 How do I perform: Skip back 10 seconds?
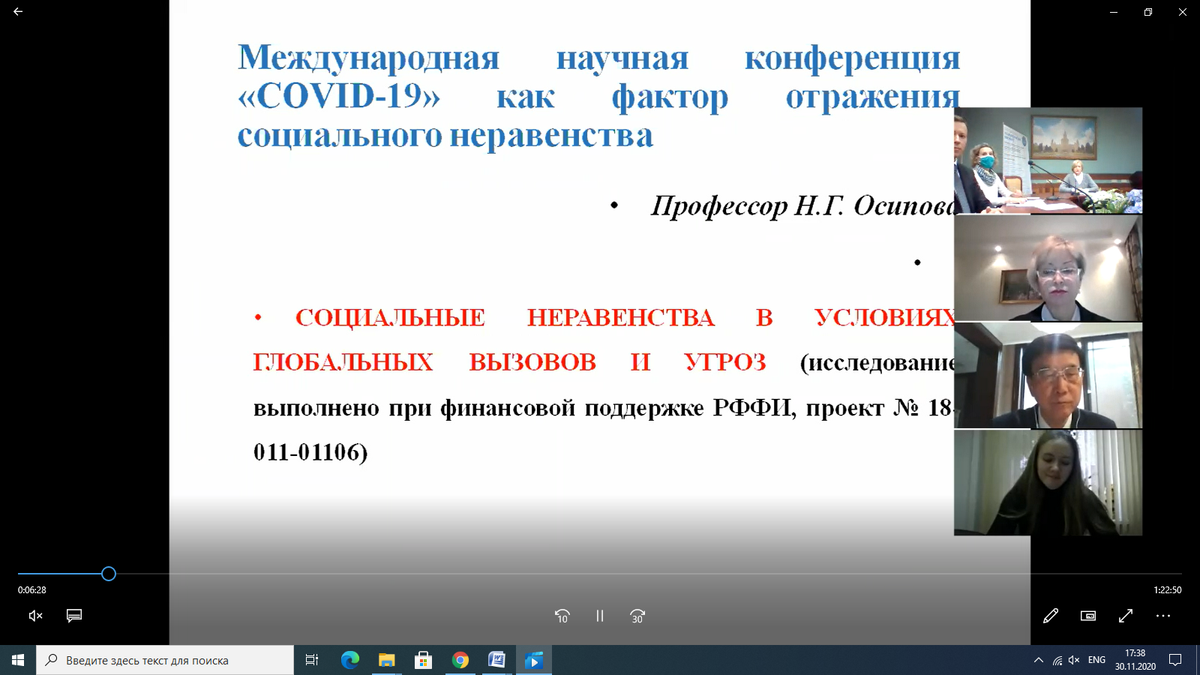[x=562, y=616]
